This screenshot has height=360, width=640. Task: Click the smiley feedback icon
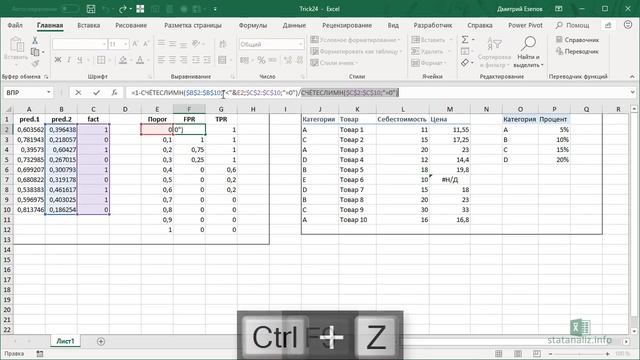tap(628, 25)
